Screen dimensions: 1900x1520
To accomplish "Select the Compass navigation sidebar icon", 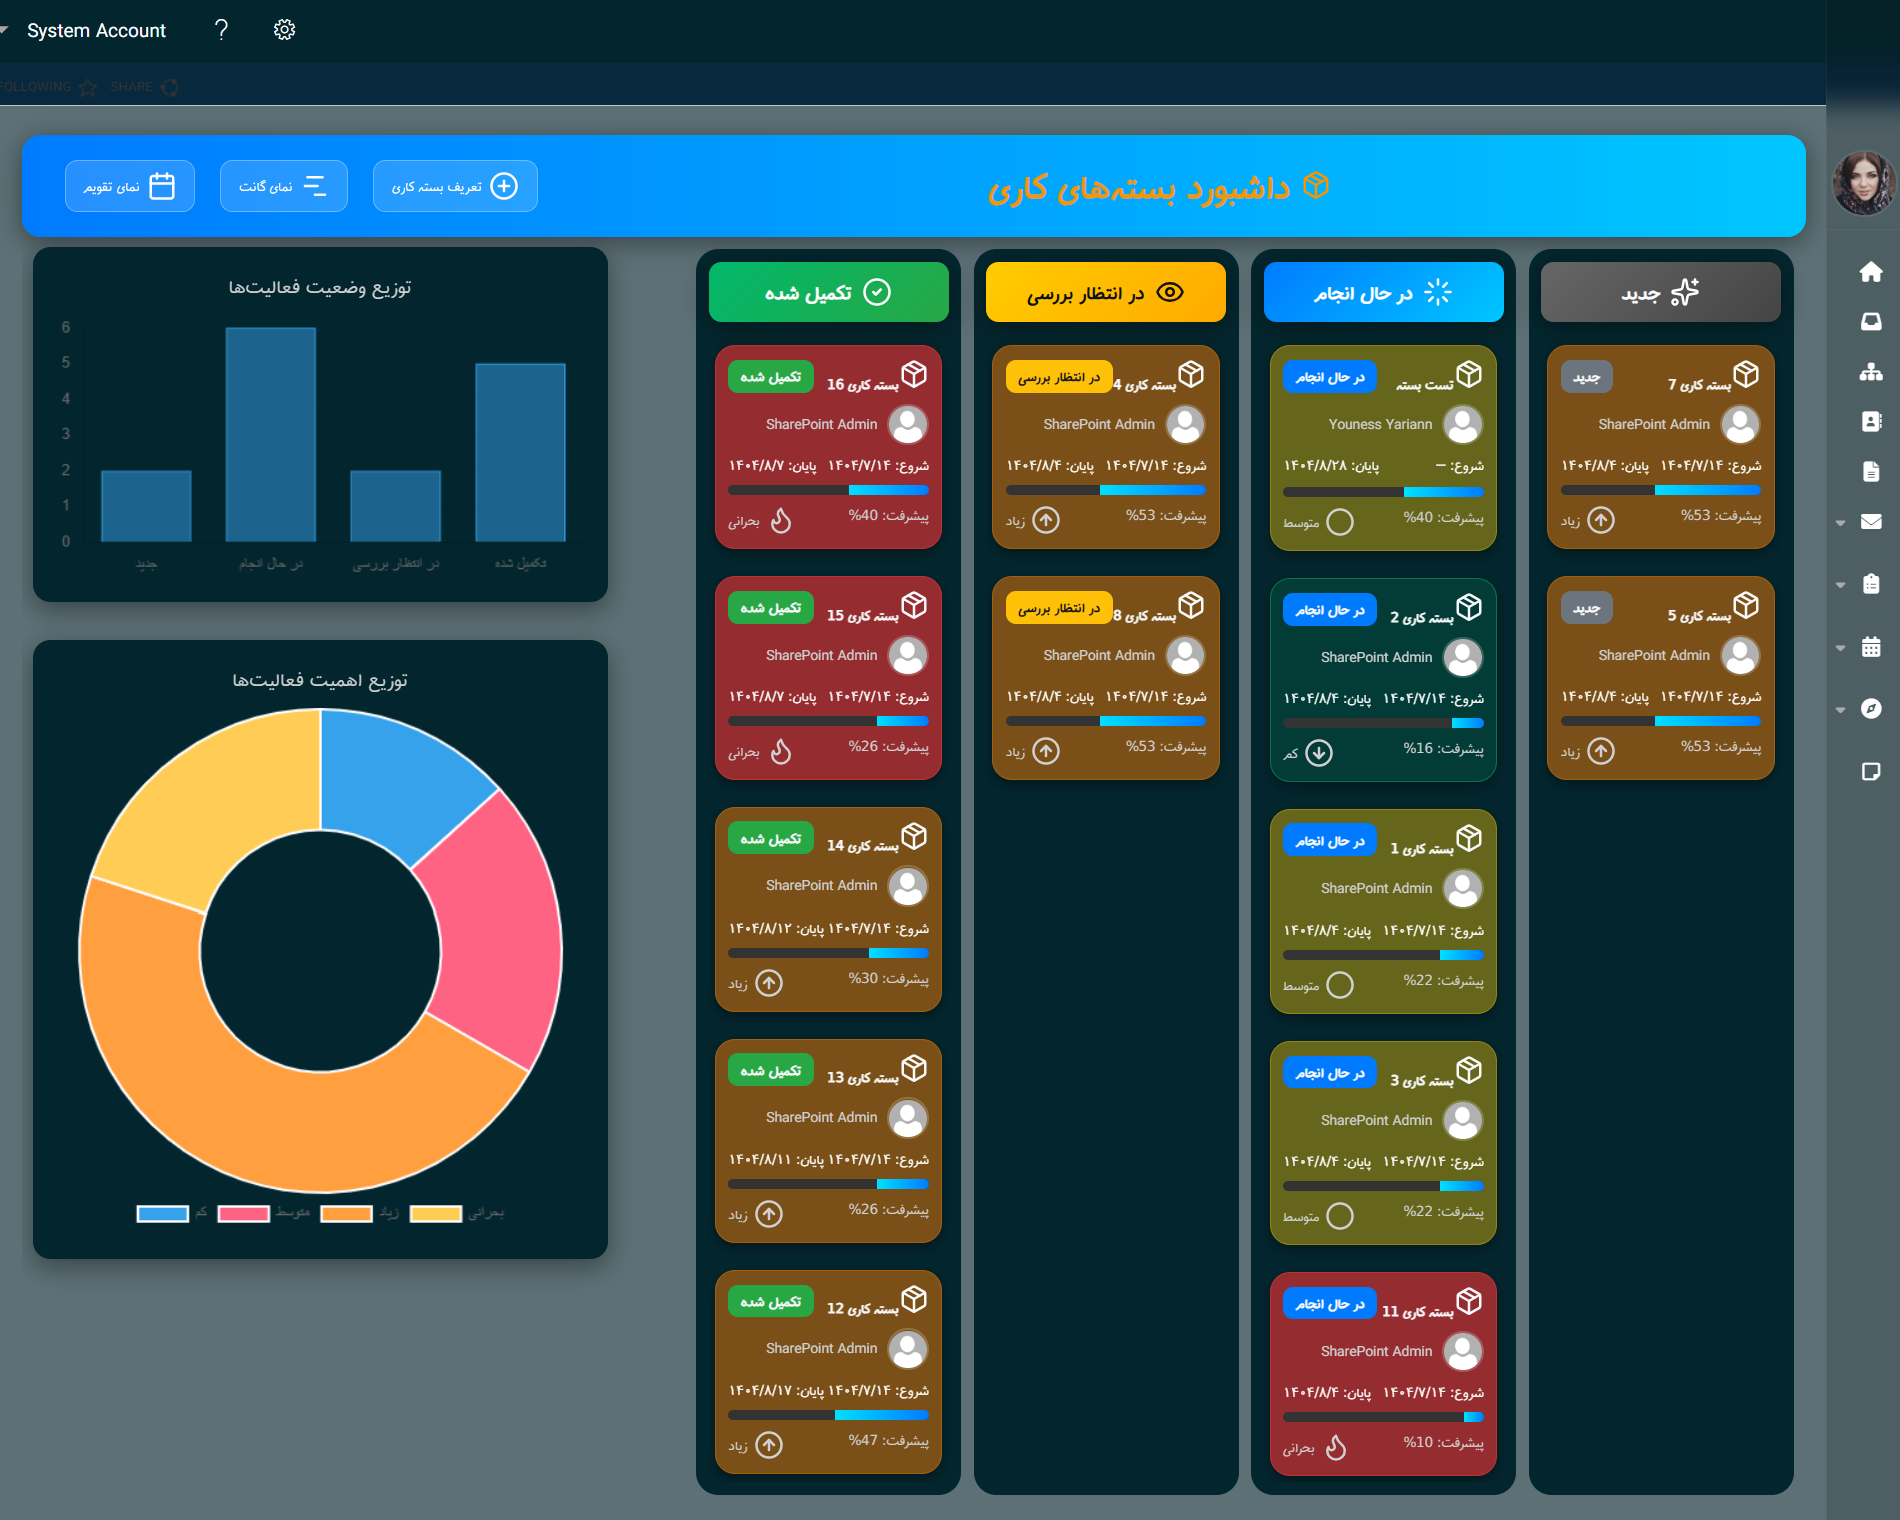I will [x=1872, y=709].
